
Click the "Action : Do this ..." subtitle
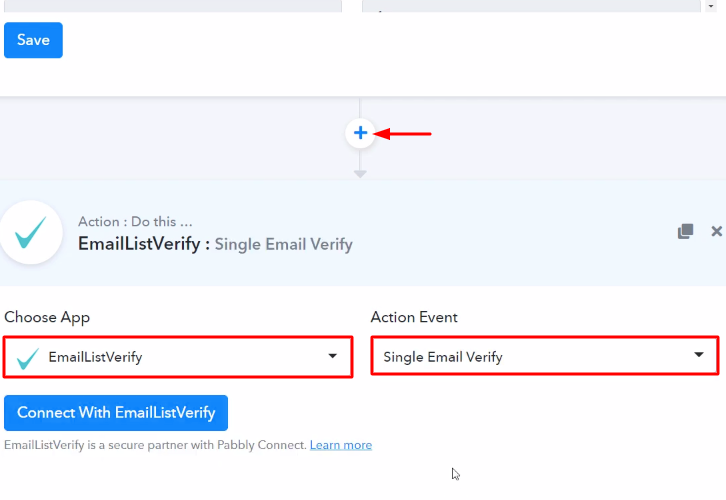[135, 222]
